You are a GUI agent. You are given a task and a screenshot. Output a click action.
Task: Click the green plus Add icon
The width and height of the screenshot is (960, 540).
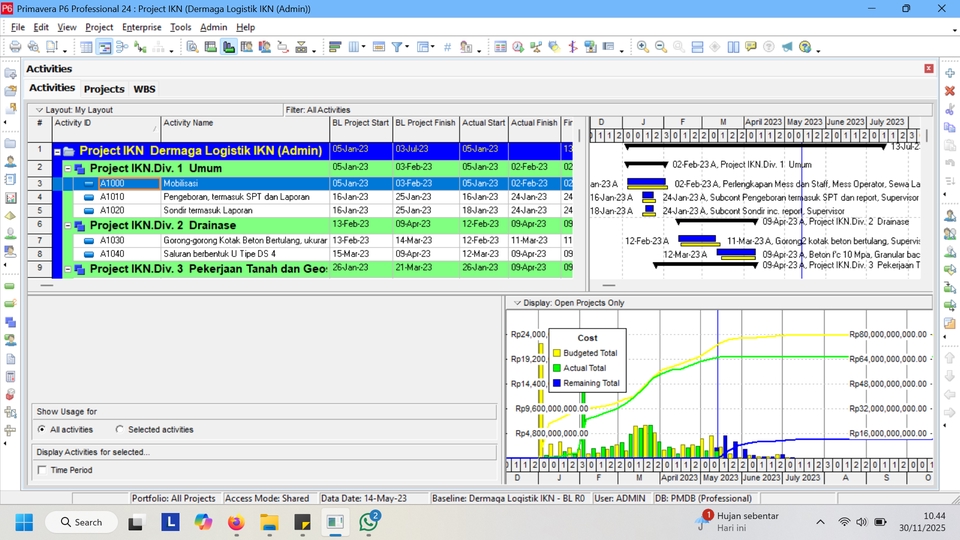pos(950,73)
